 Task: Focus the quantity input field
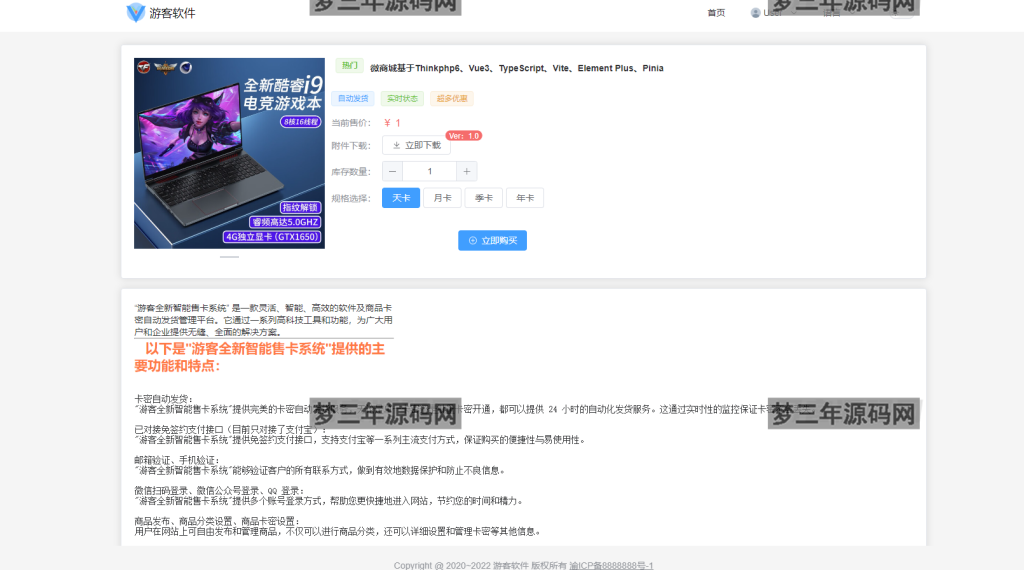point(429,172)
